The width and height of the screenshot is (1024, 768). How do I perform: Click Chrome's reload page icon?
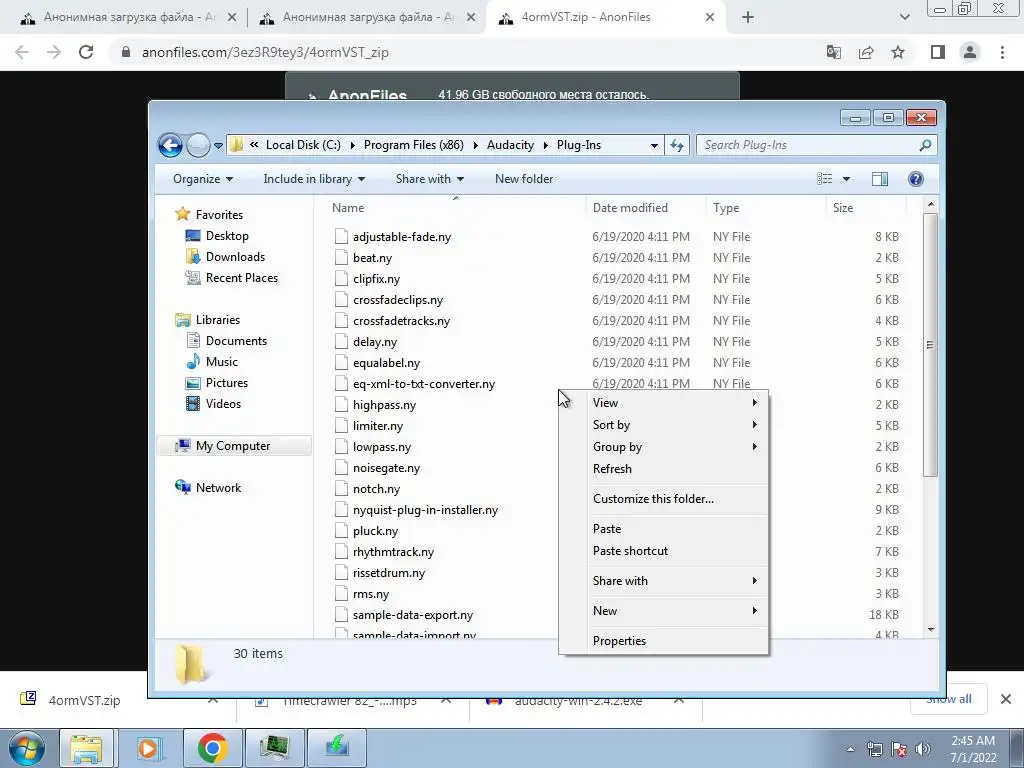(86, 52)
